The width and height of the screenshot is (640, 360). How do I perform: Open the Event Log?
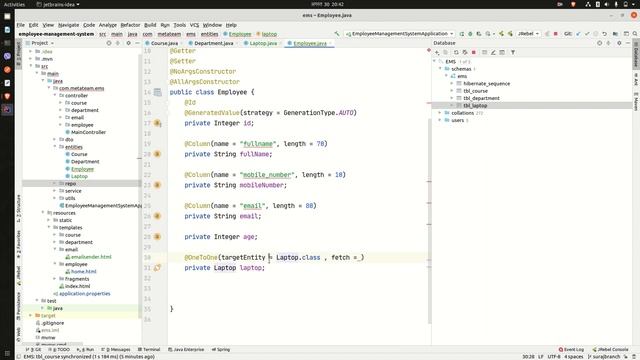tap(571, 349)
